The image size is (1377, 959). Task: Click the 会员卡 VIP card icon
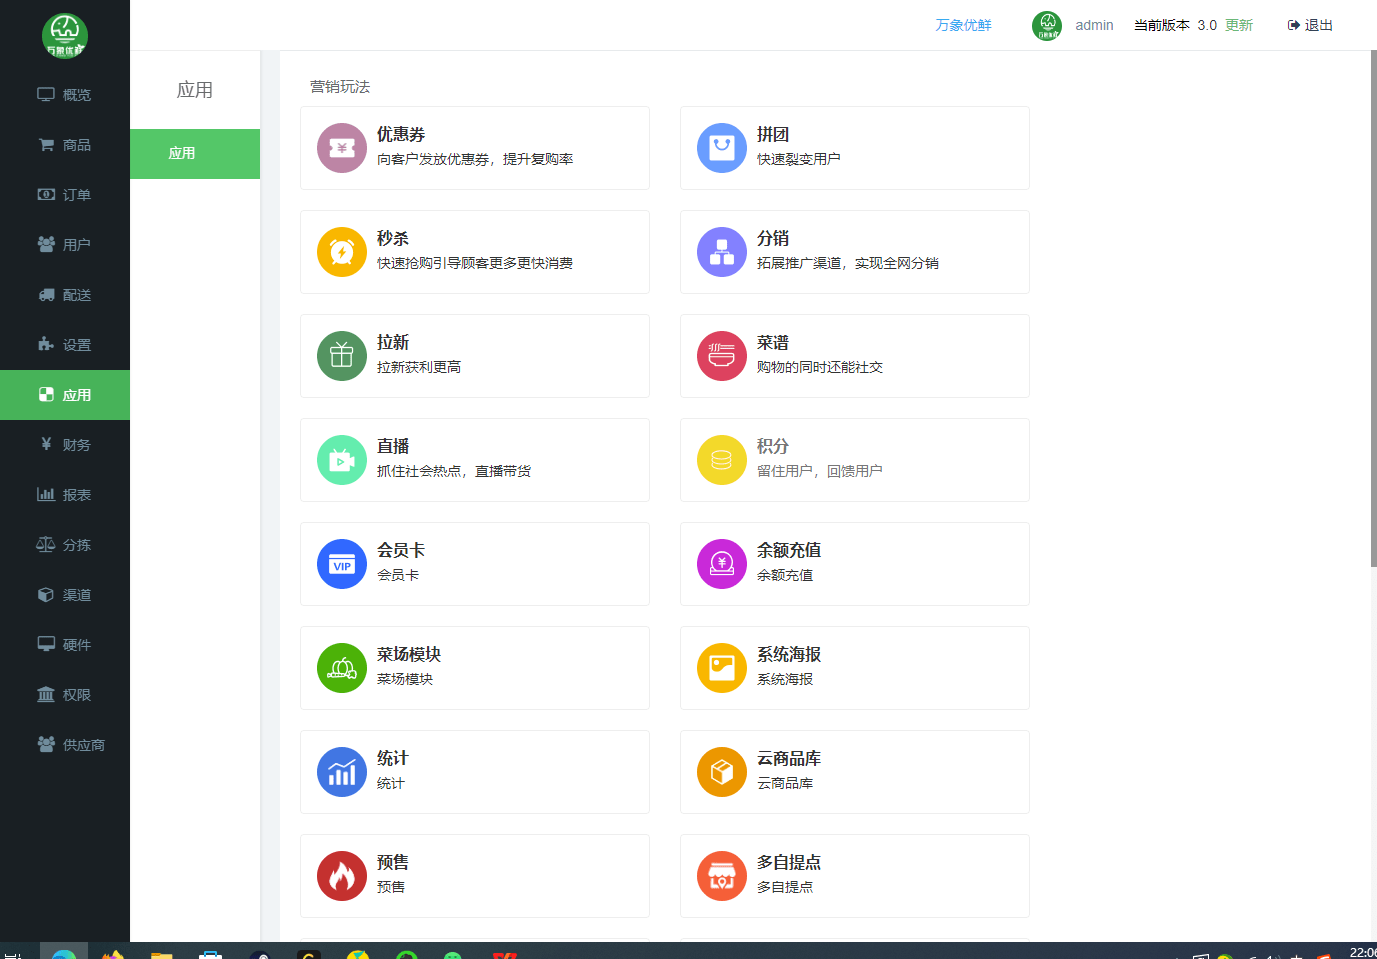point(342,564)
